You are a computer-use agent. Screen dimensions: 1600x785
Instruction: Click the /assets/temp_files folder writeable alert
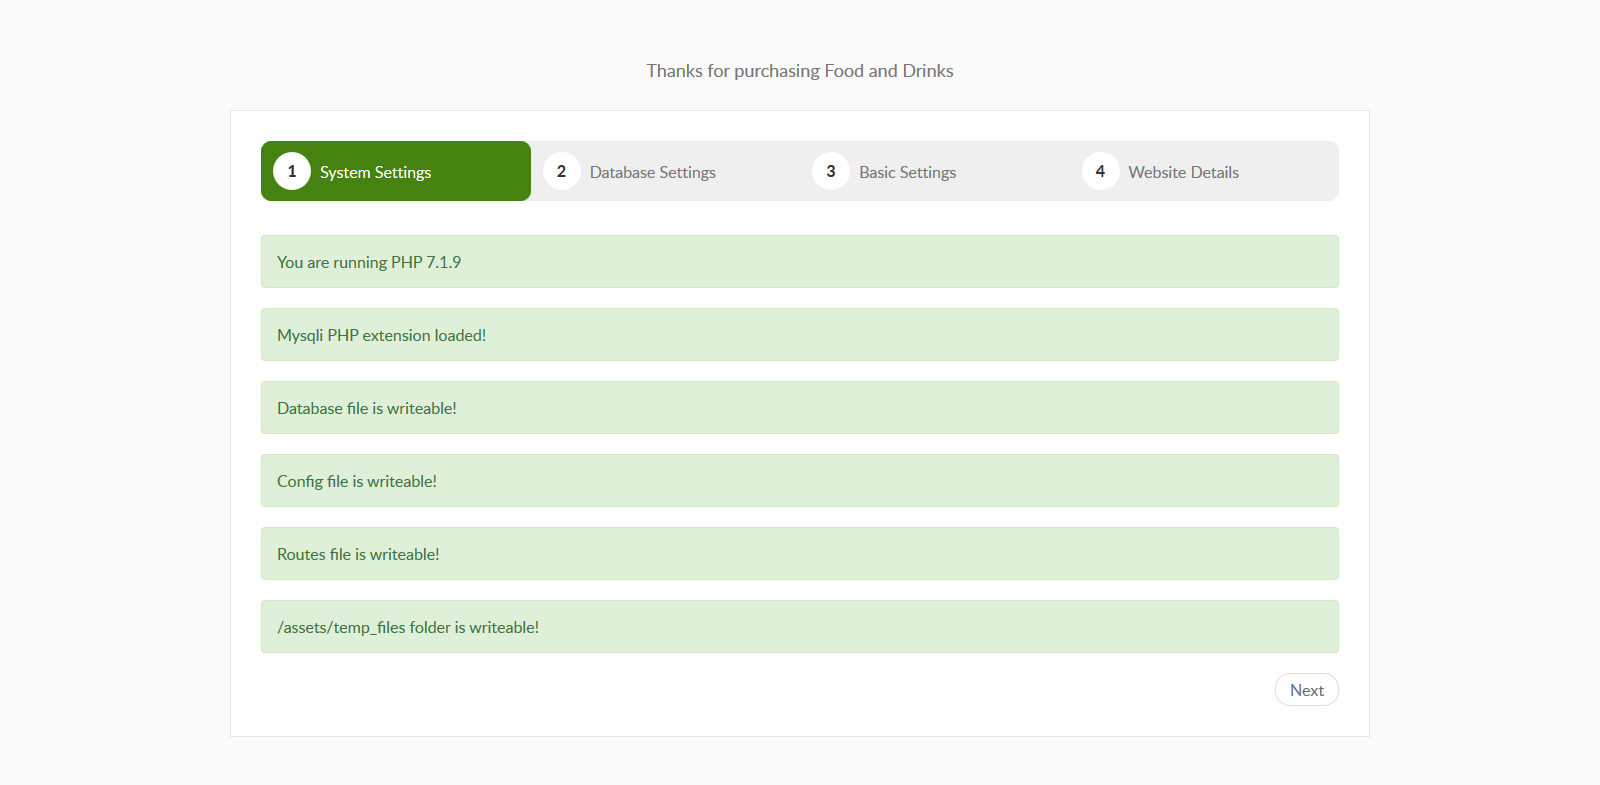(x=800, y=627)
